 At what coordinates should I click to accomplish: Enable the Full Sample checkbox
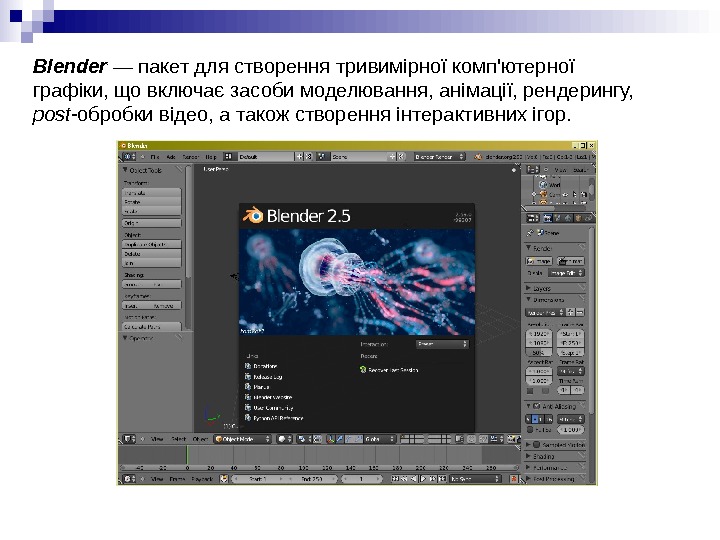(x=530, y=430)
